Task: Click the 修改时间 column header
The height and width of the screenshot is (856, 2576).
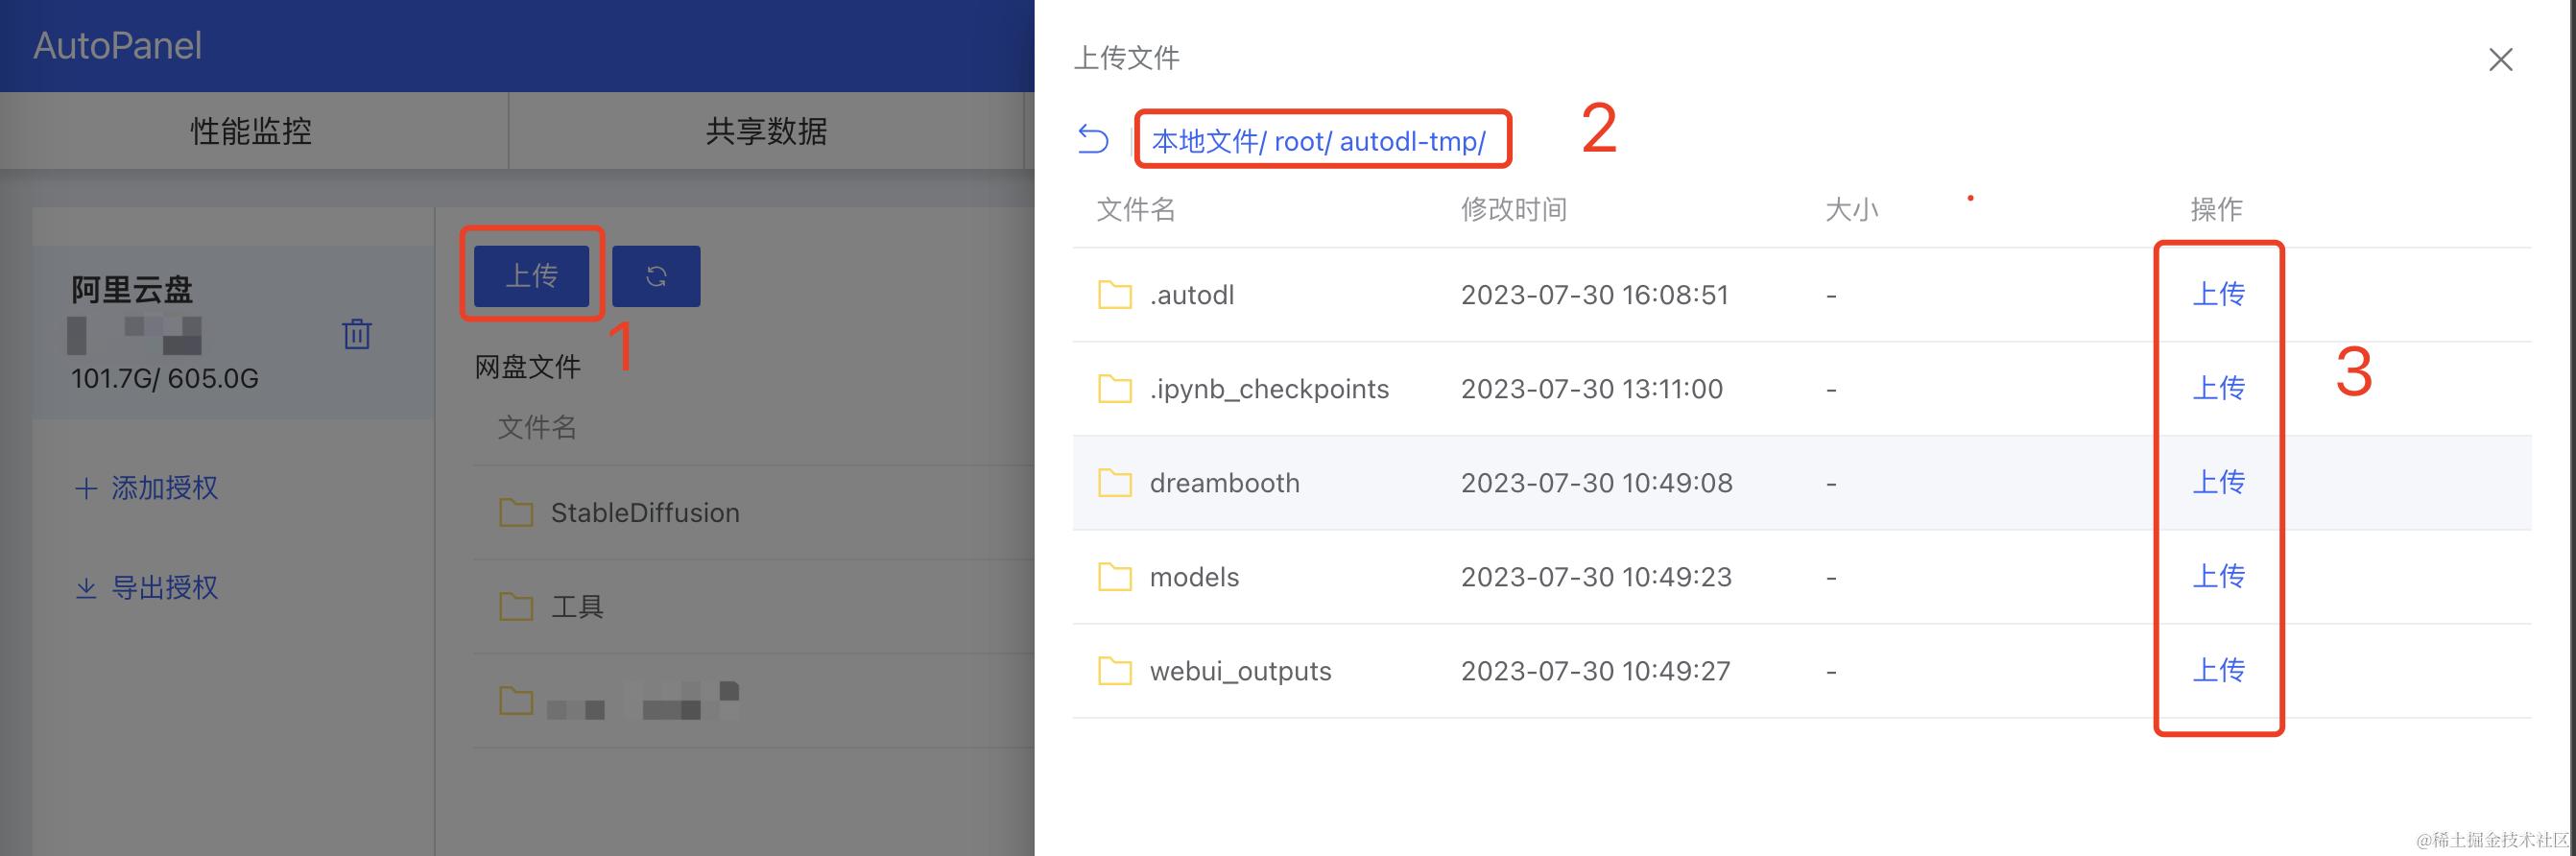Action: 1514,209
